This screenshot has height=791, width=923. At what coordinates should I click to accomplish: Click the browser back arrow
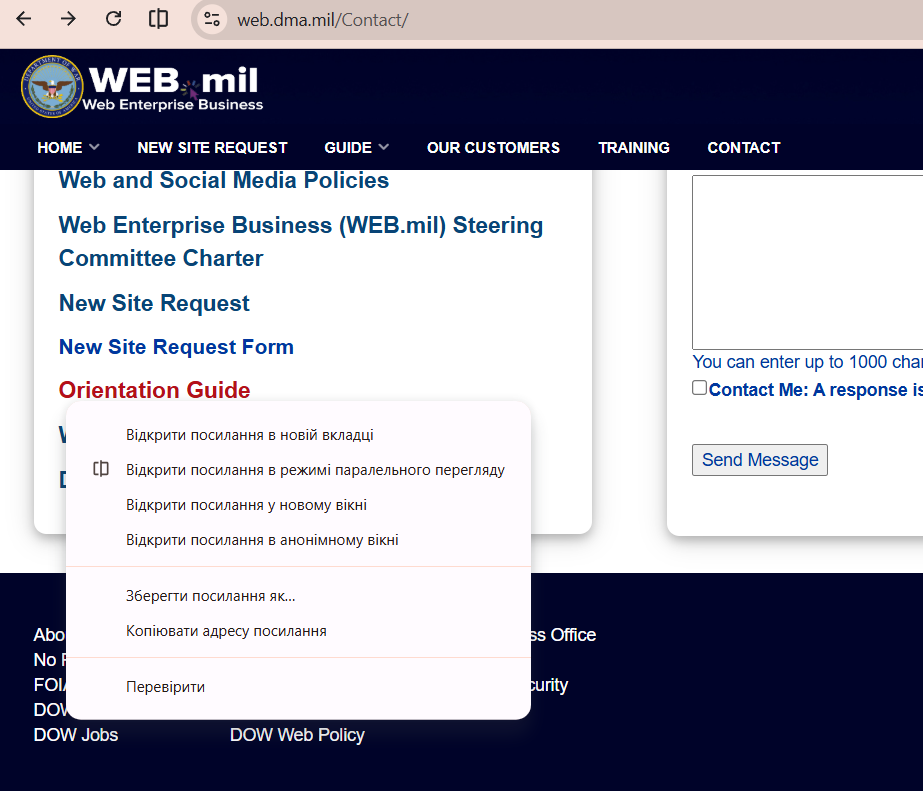click(x=24, y=19)
